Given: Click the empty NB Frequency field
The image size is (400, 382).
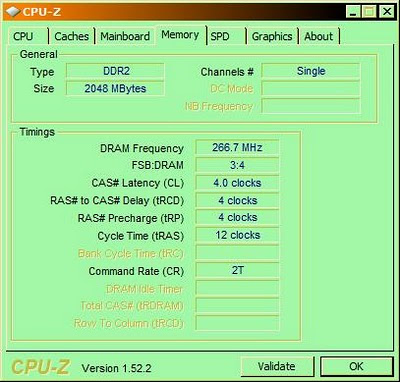Looking at the screenshot, I should pos(311,106).
